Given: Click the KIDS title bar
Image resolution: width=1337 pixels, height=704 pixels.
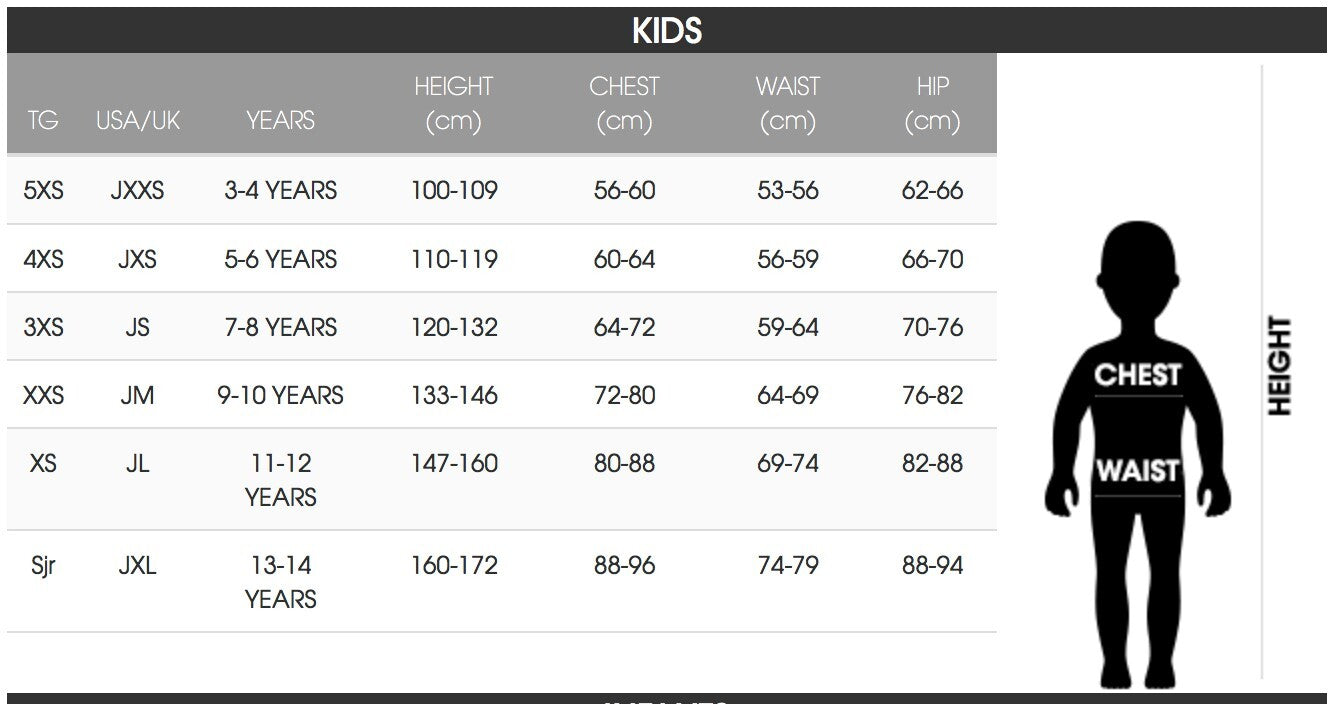Looking at the screenshot, I should 667,30.
